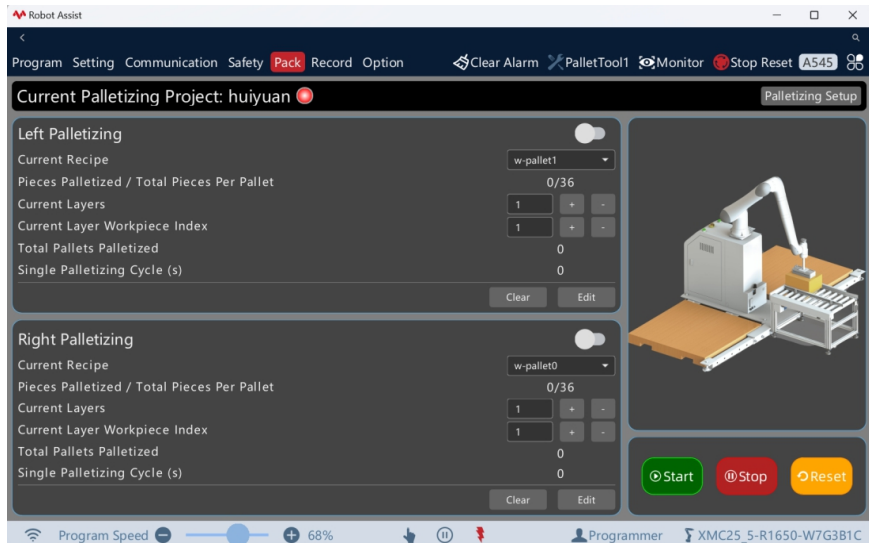Click the robot palletizer 3D preview
This screenshot has height=543, width=869.
tap(747, 274)
